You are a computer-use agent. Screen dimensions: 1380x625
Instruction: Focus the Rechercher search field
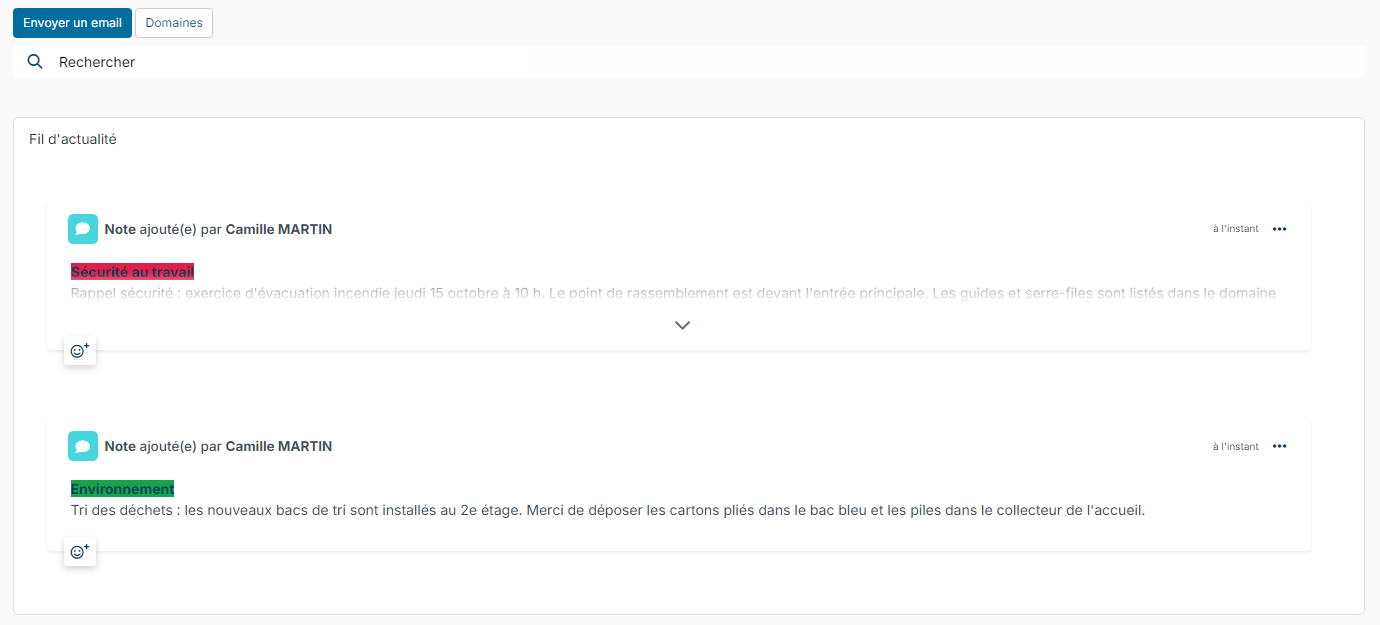point(689,61)
